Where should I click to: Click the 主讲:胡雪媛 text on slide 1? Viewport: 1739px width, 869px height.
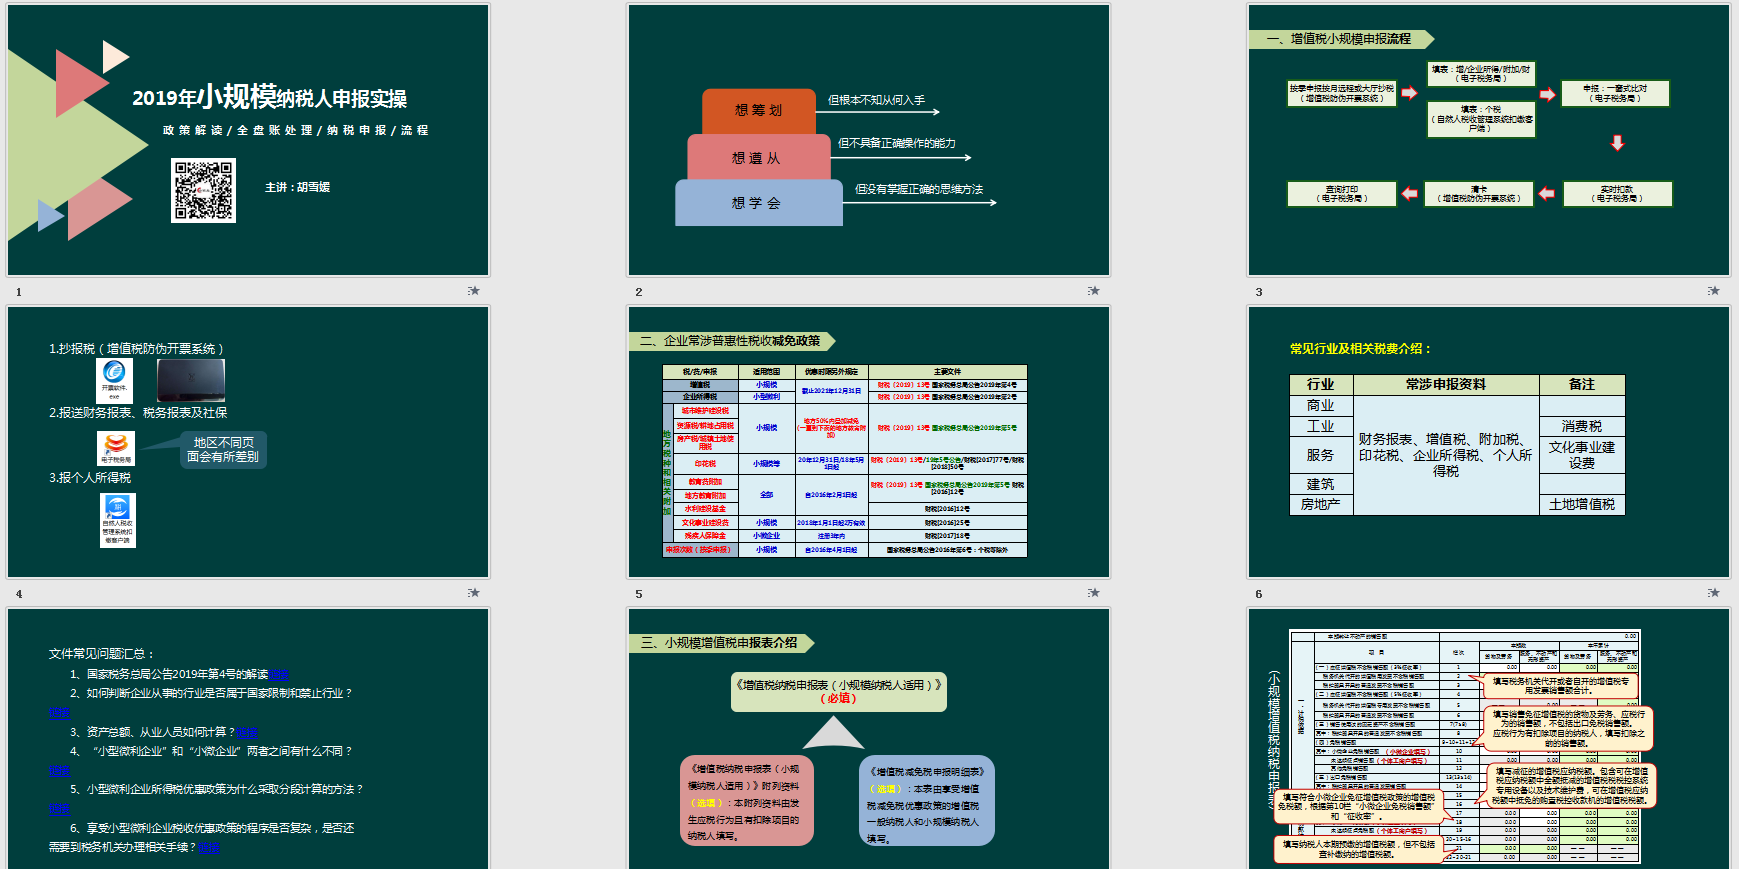point(297,187)
